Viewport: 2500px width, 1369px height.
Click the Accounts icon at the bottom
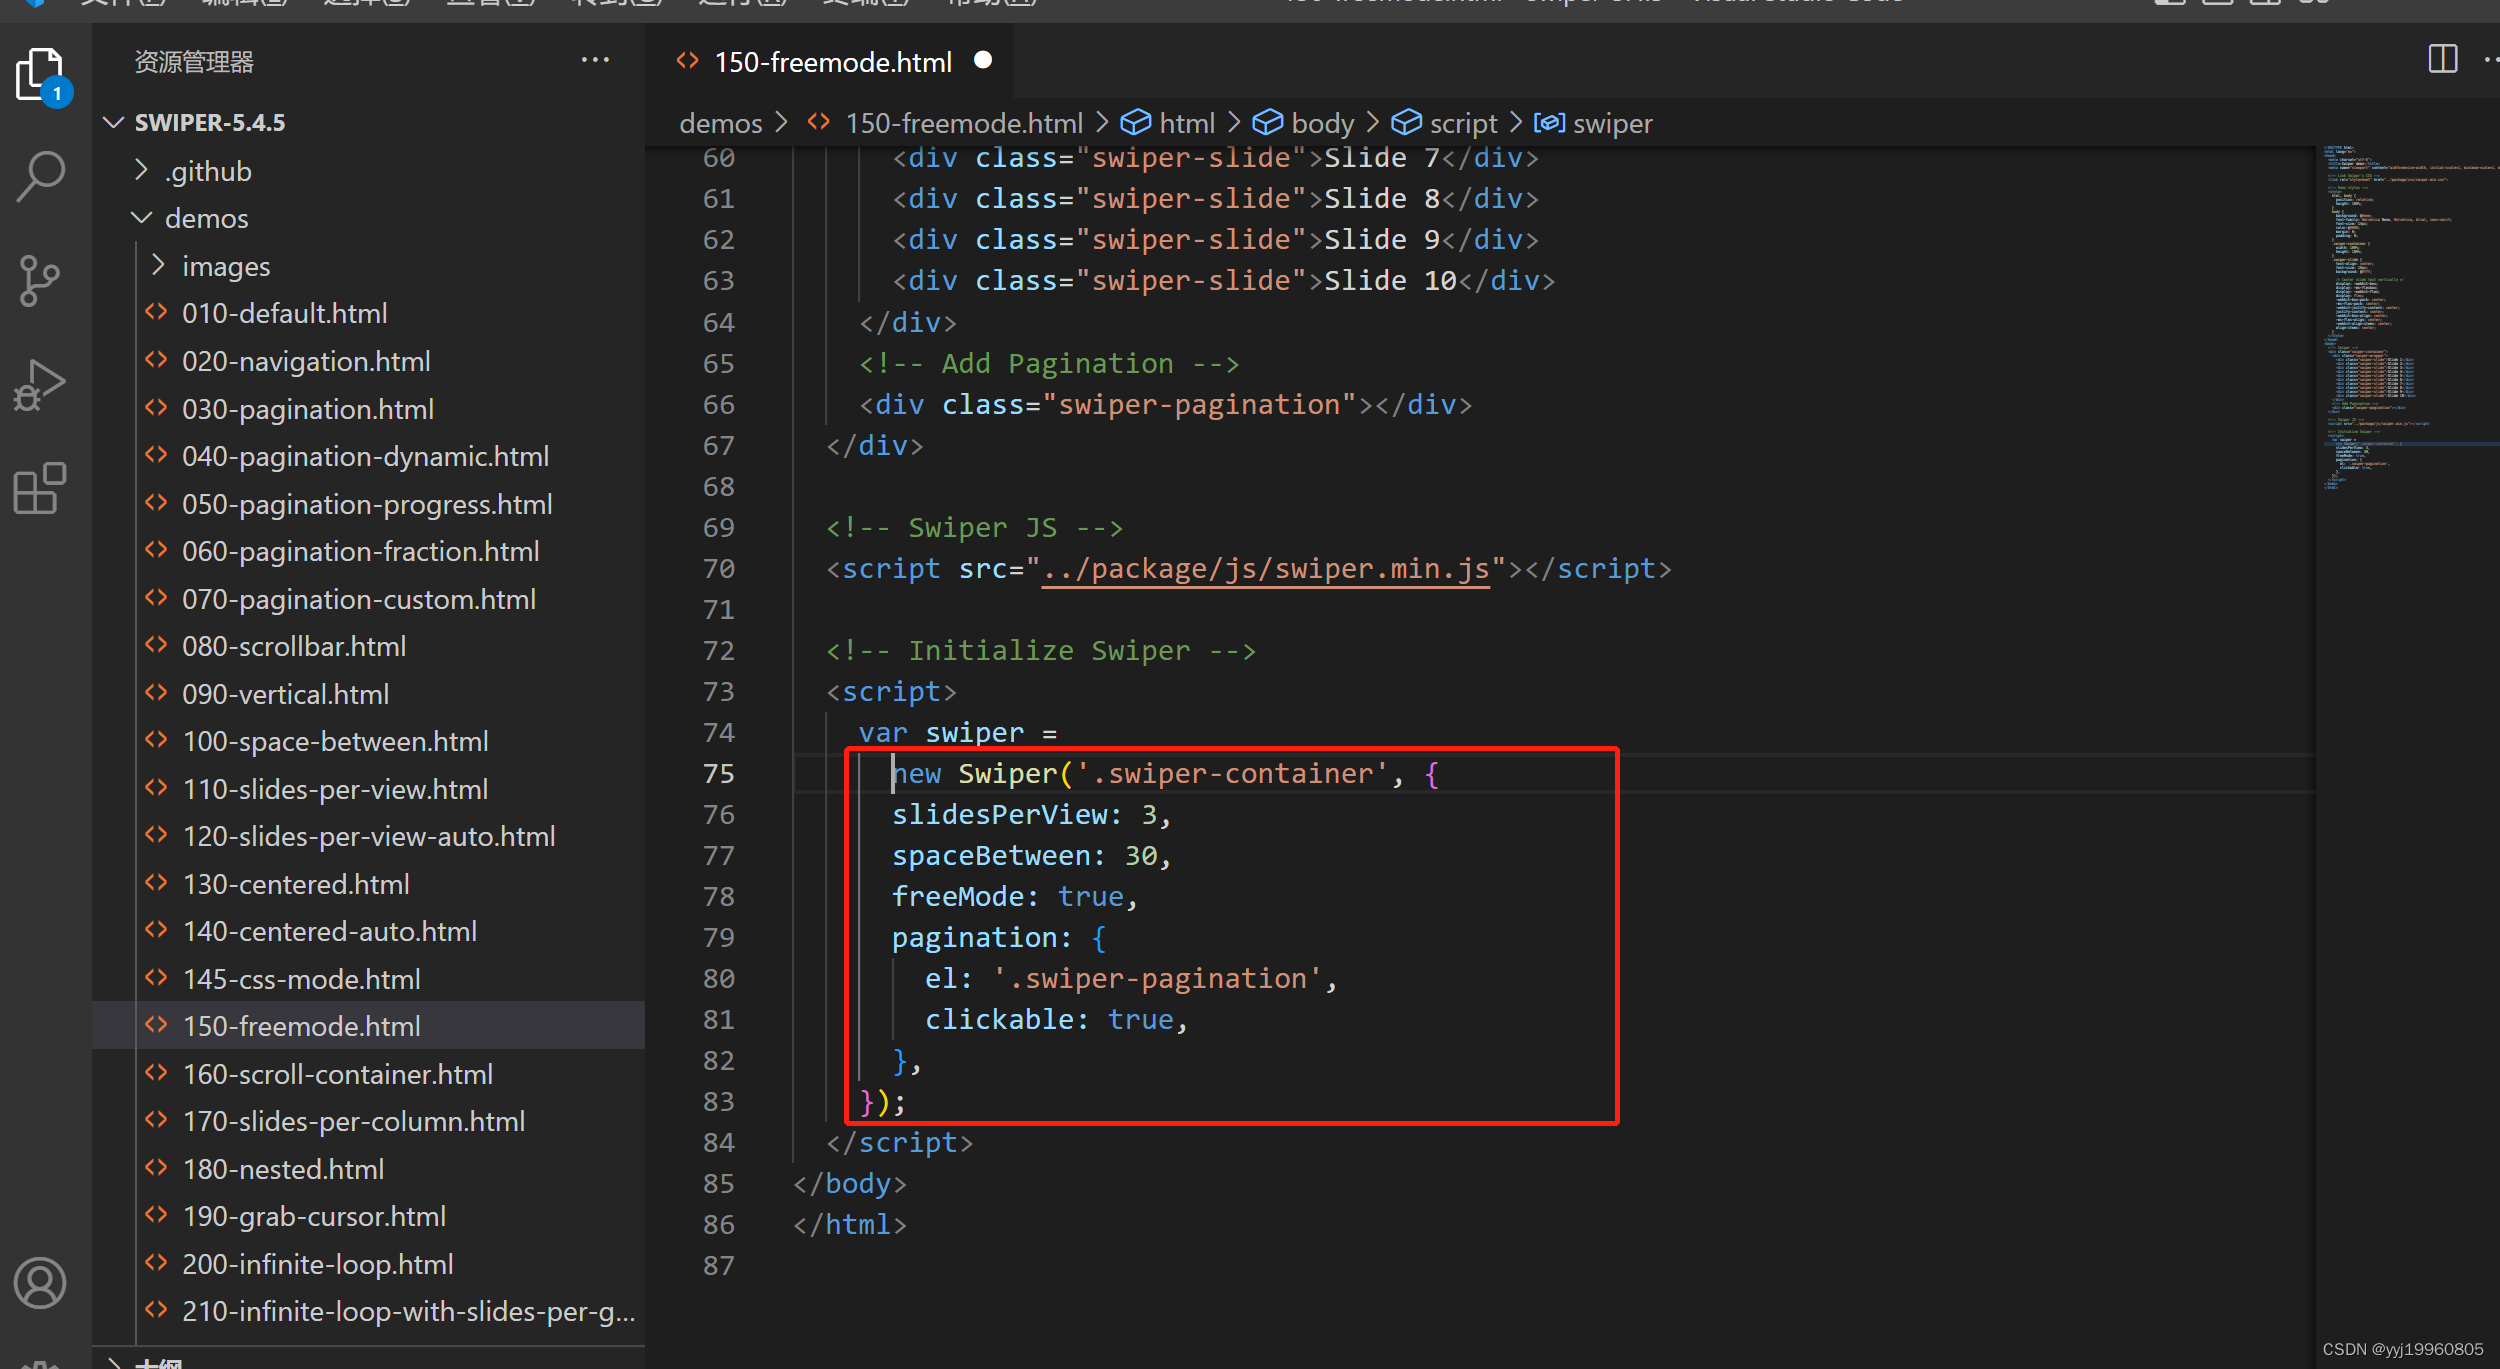[x=40, y=1283]
